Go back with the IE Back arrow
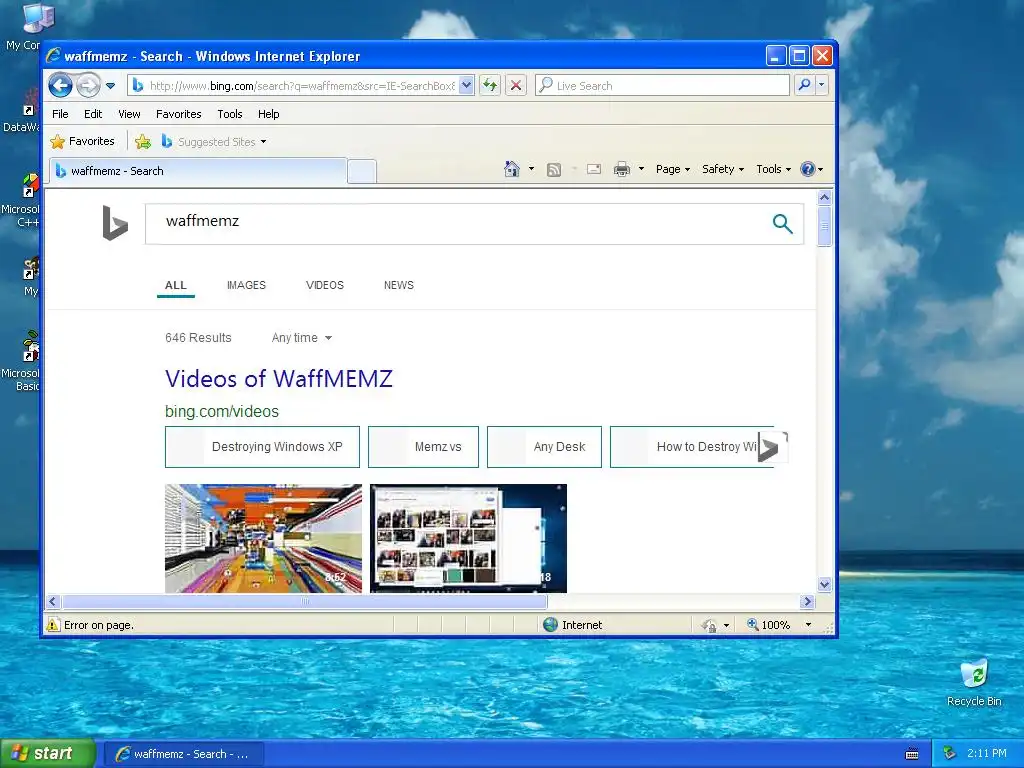1024x768 pixels. (x=60, y=85)
